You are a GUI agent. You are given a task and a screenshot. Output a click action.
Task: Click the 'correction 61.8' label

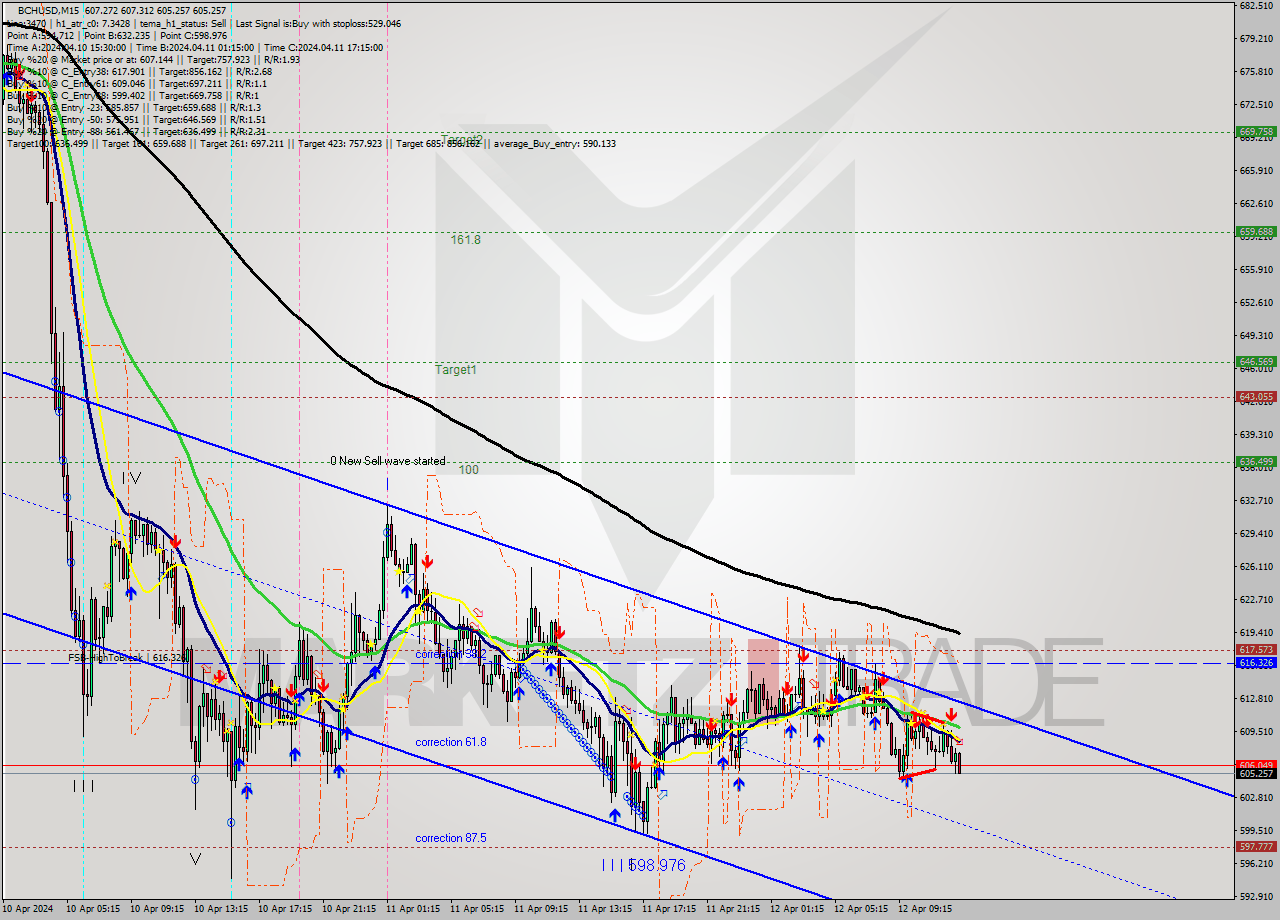[451, 742]
